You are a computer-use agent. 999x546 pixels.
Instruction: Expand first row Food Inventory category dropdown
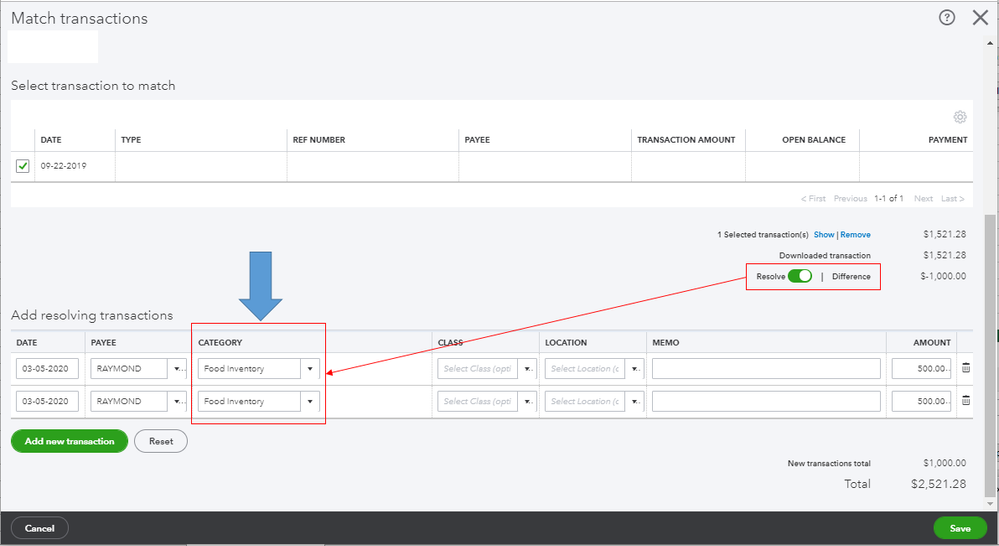[x=310, y=369]
